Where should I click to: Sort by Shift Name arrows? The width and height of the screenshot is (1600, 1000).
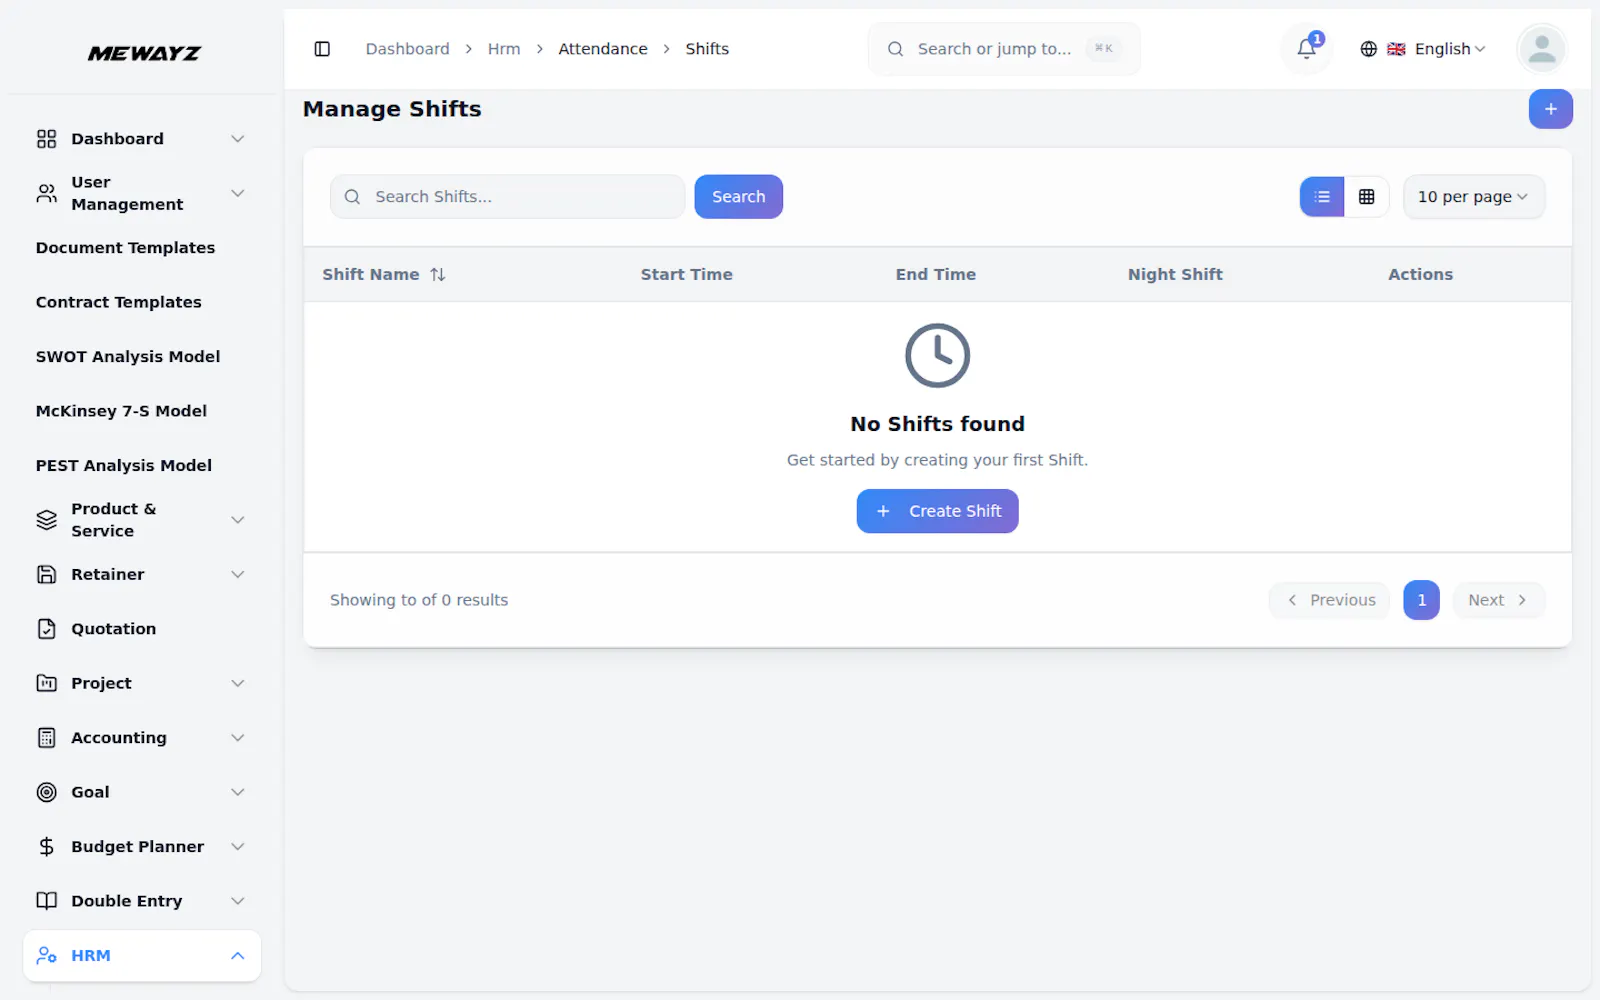(x=438, y=274)
